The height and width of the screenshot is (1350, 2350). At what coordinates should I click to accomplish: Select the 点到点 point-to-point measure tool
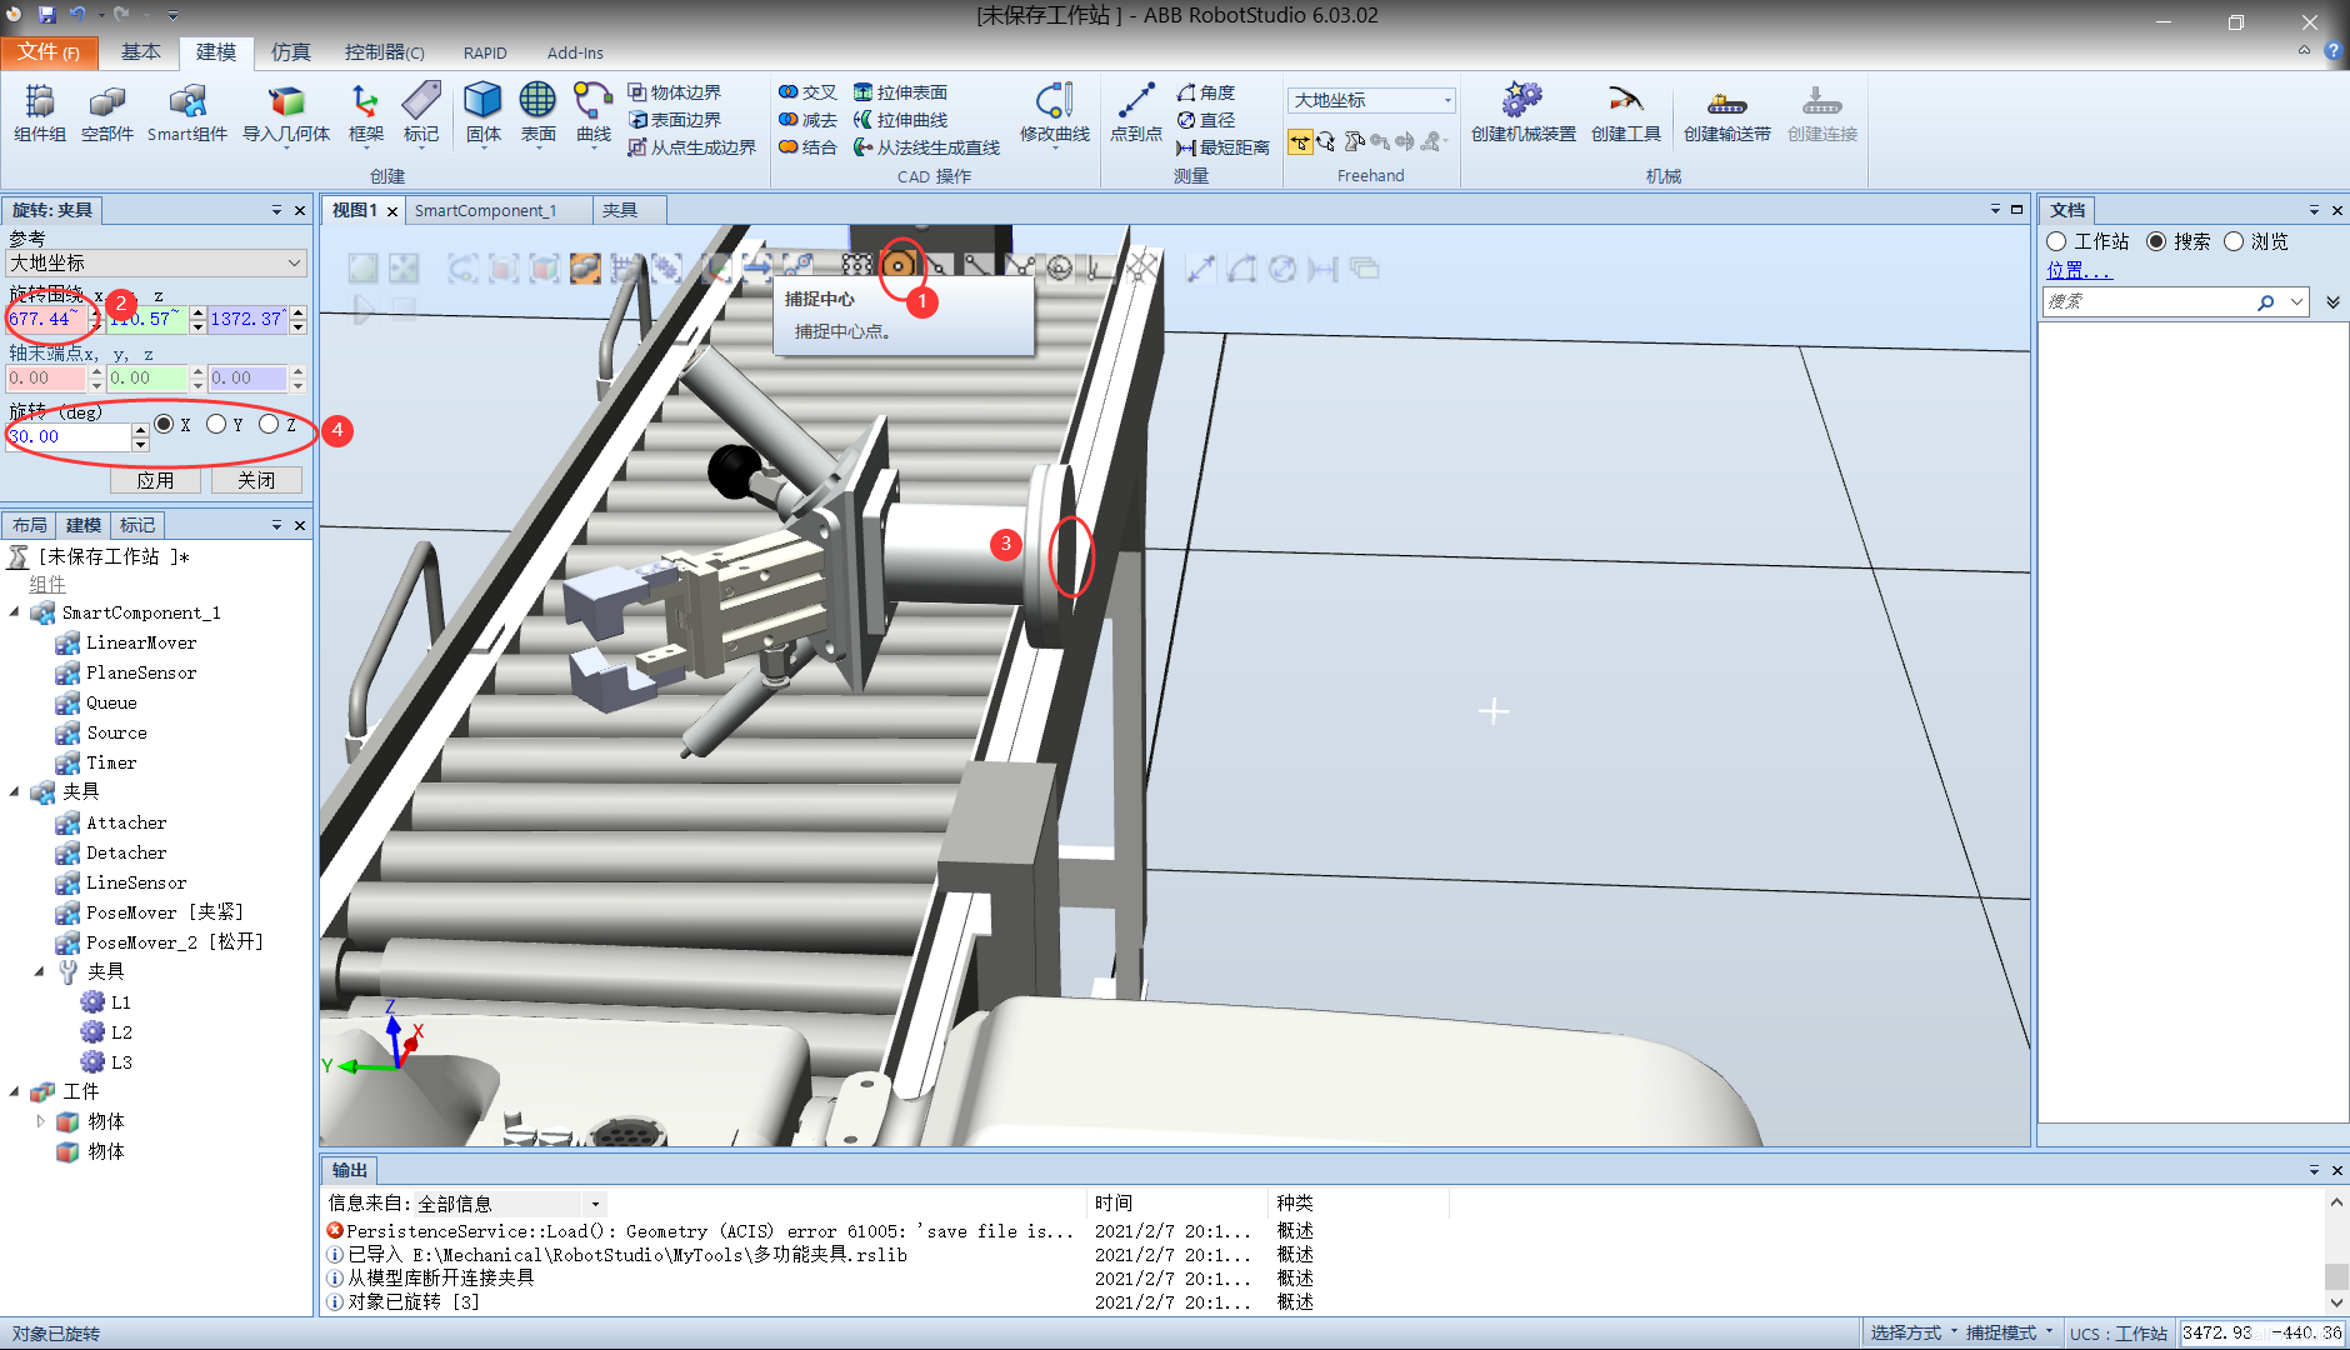(1135, 101)
